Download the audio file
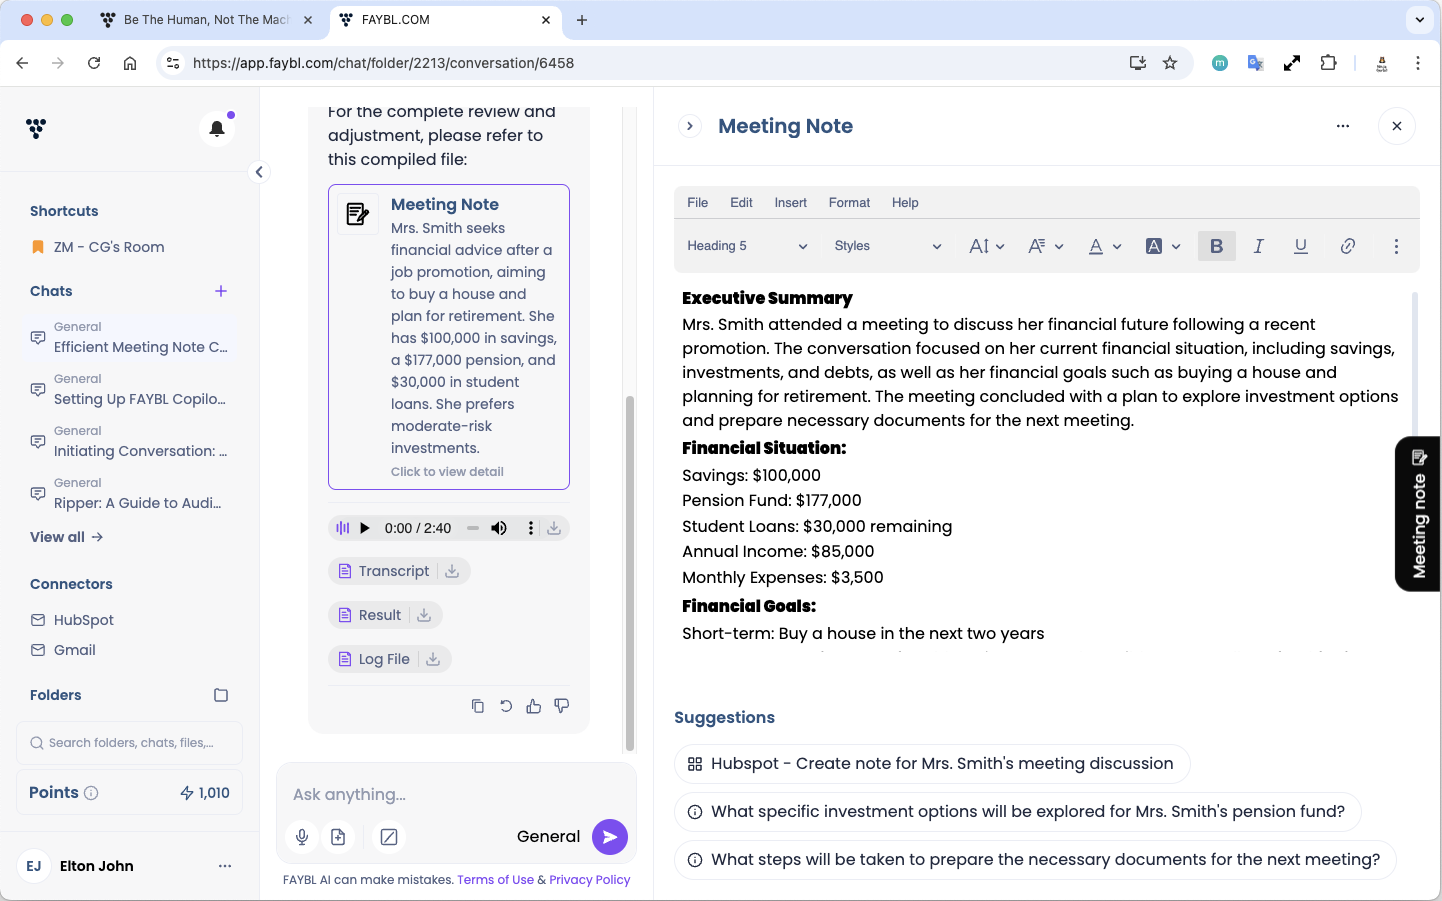The height and width of the screenshot is (901, 1442). point(554,528)
